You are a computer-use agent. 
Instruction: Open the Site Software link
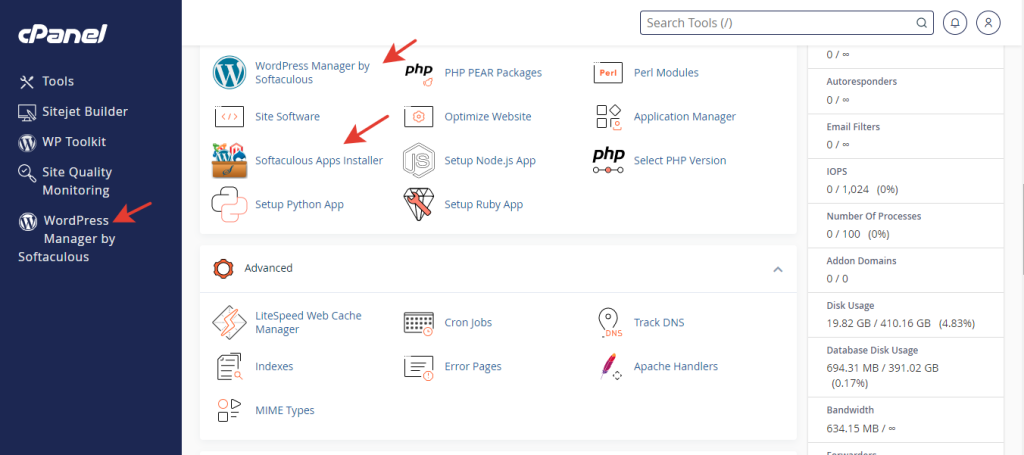pyautogui.click(x=287, y=117)
